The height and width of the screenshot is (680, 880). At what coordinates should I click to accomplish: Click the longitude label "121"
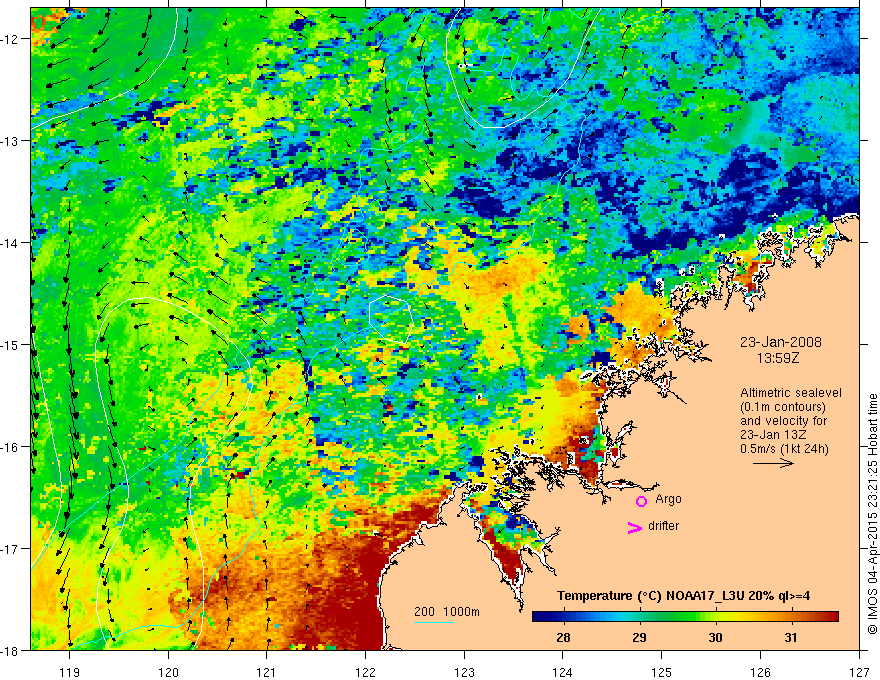[x=267, y=672]
